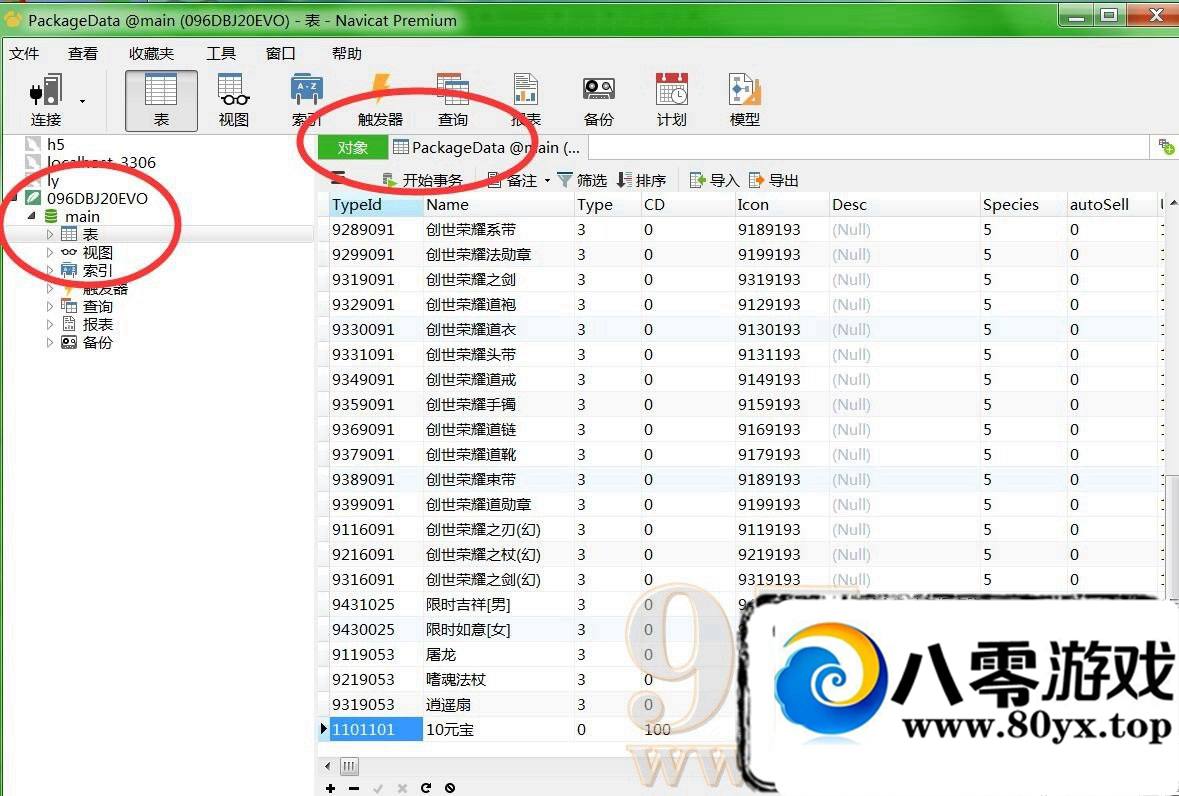Open the 连接 dropdown arrow
1179x796 pixels.
coord(83,101)
